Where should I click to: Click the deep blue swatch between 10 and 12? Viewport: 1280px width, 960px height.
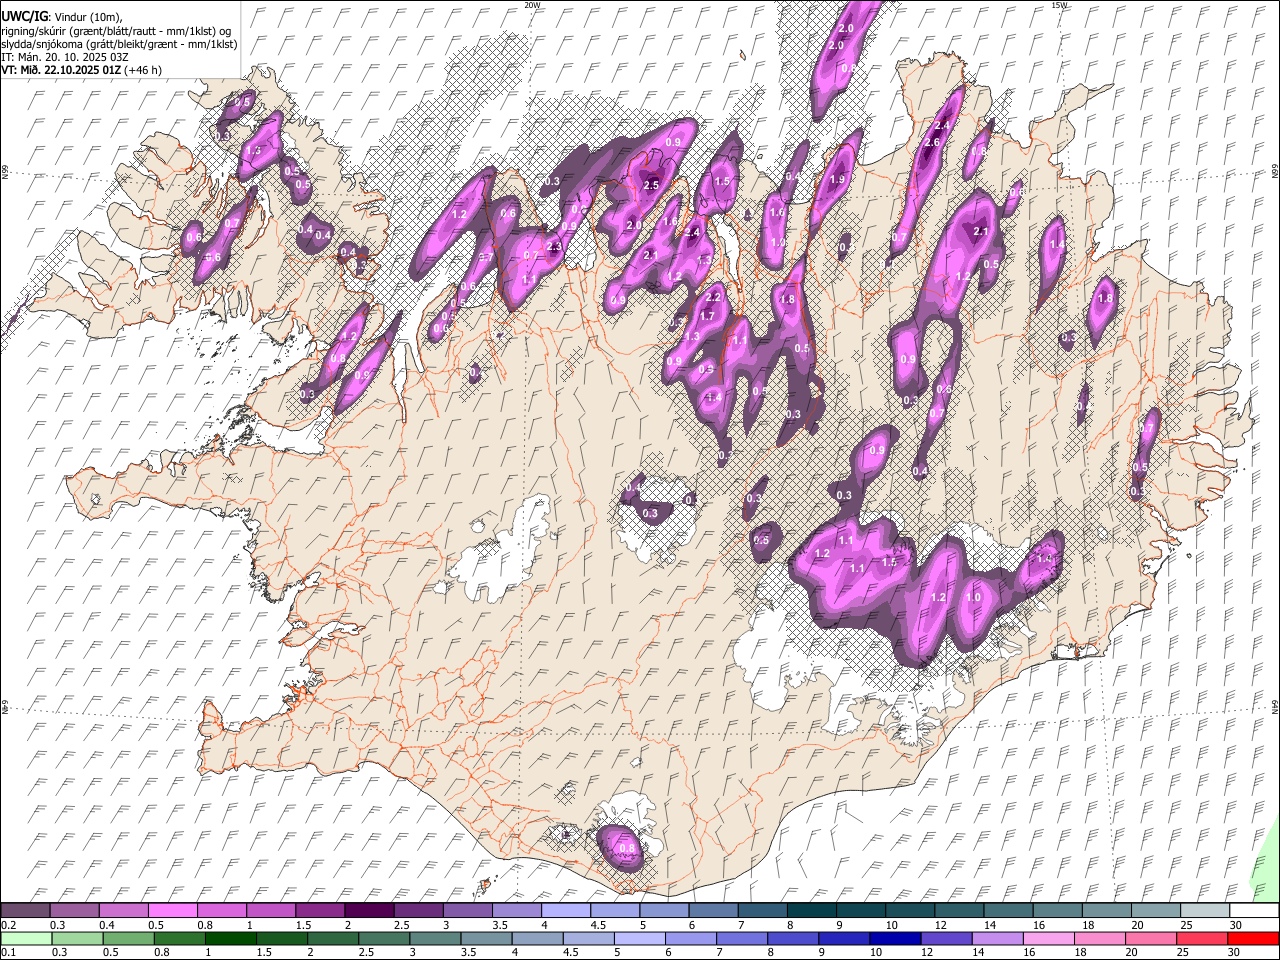895,938
